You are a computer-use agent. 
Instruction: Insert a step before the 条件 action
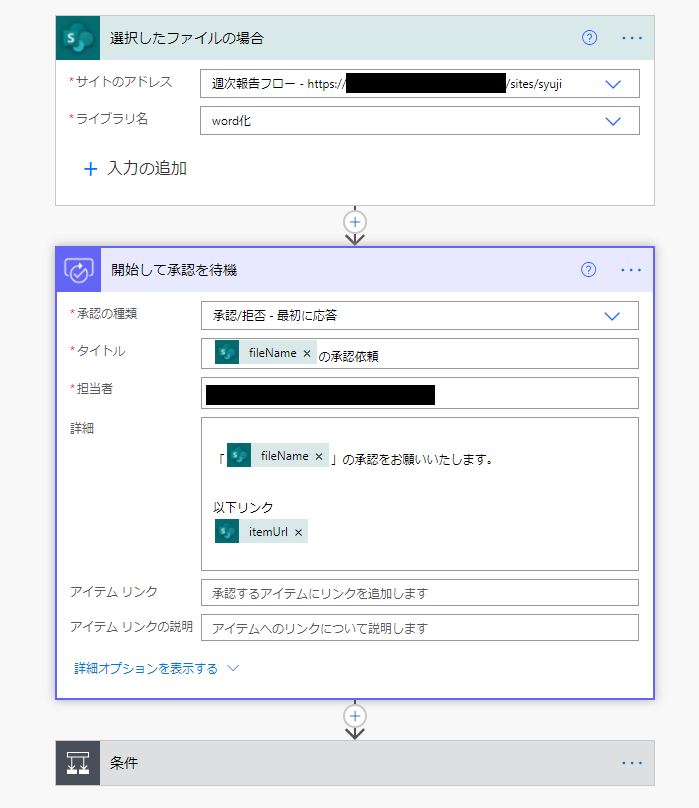coord(354,716)
